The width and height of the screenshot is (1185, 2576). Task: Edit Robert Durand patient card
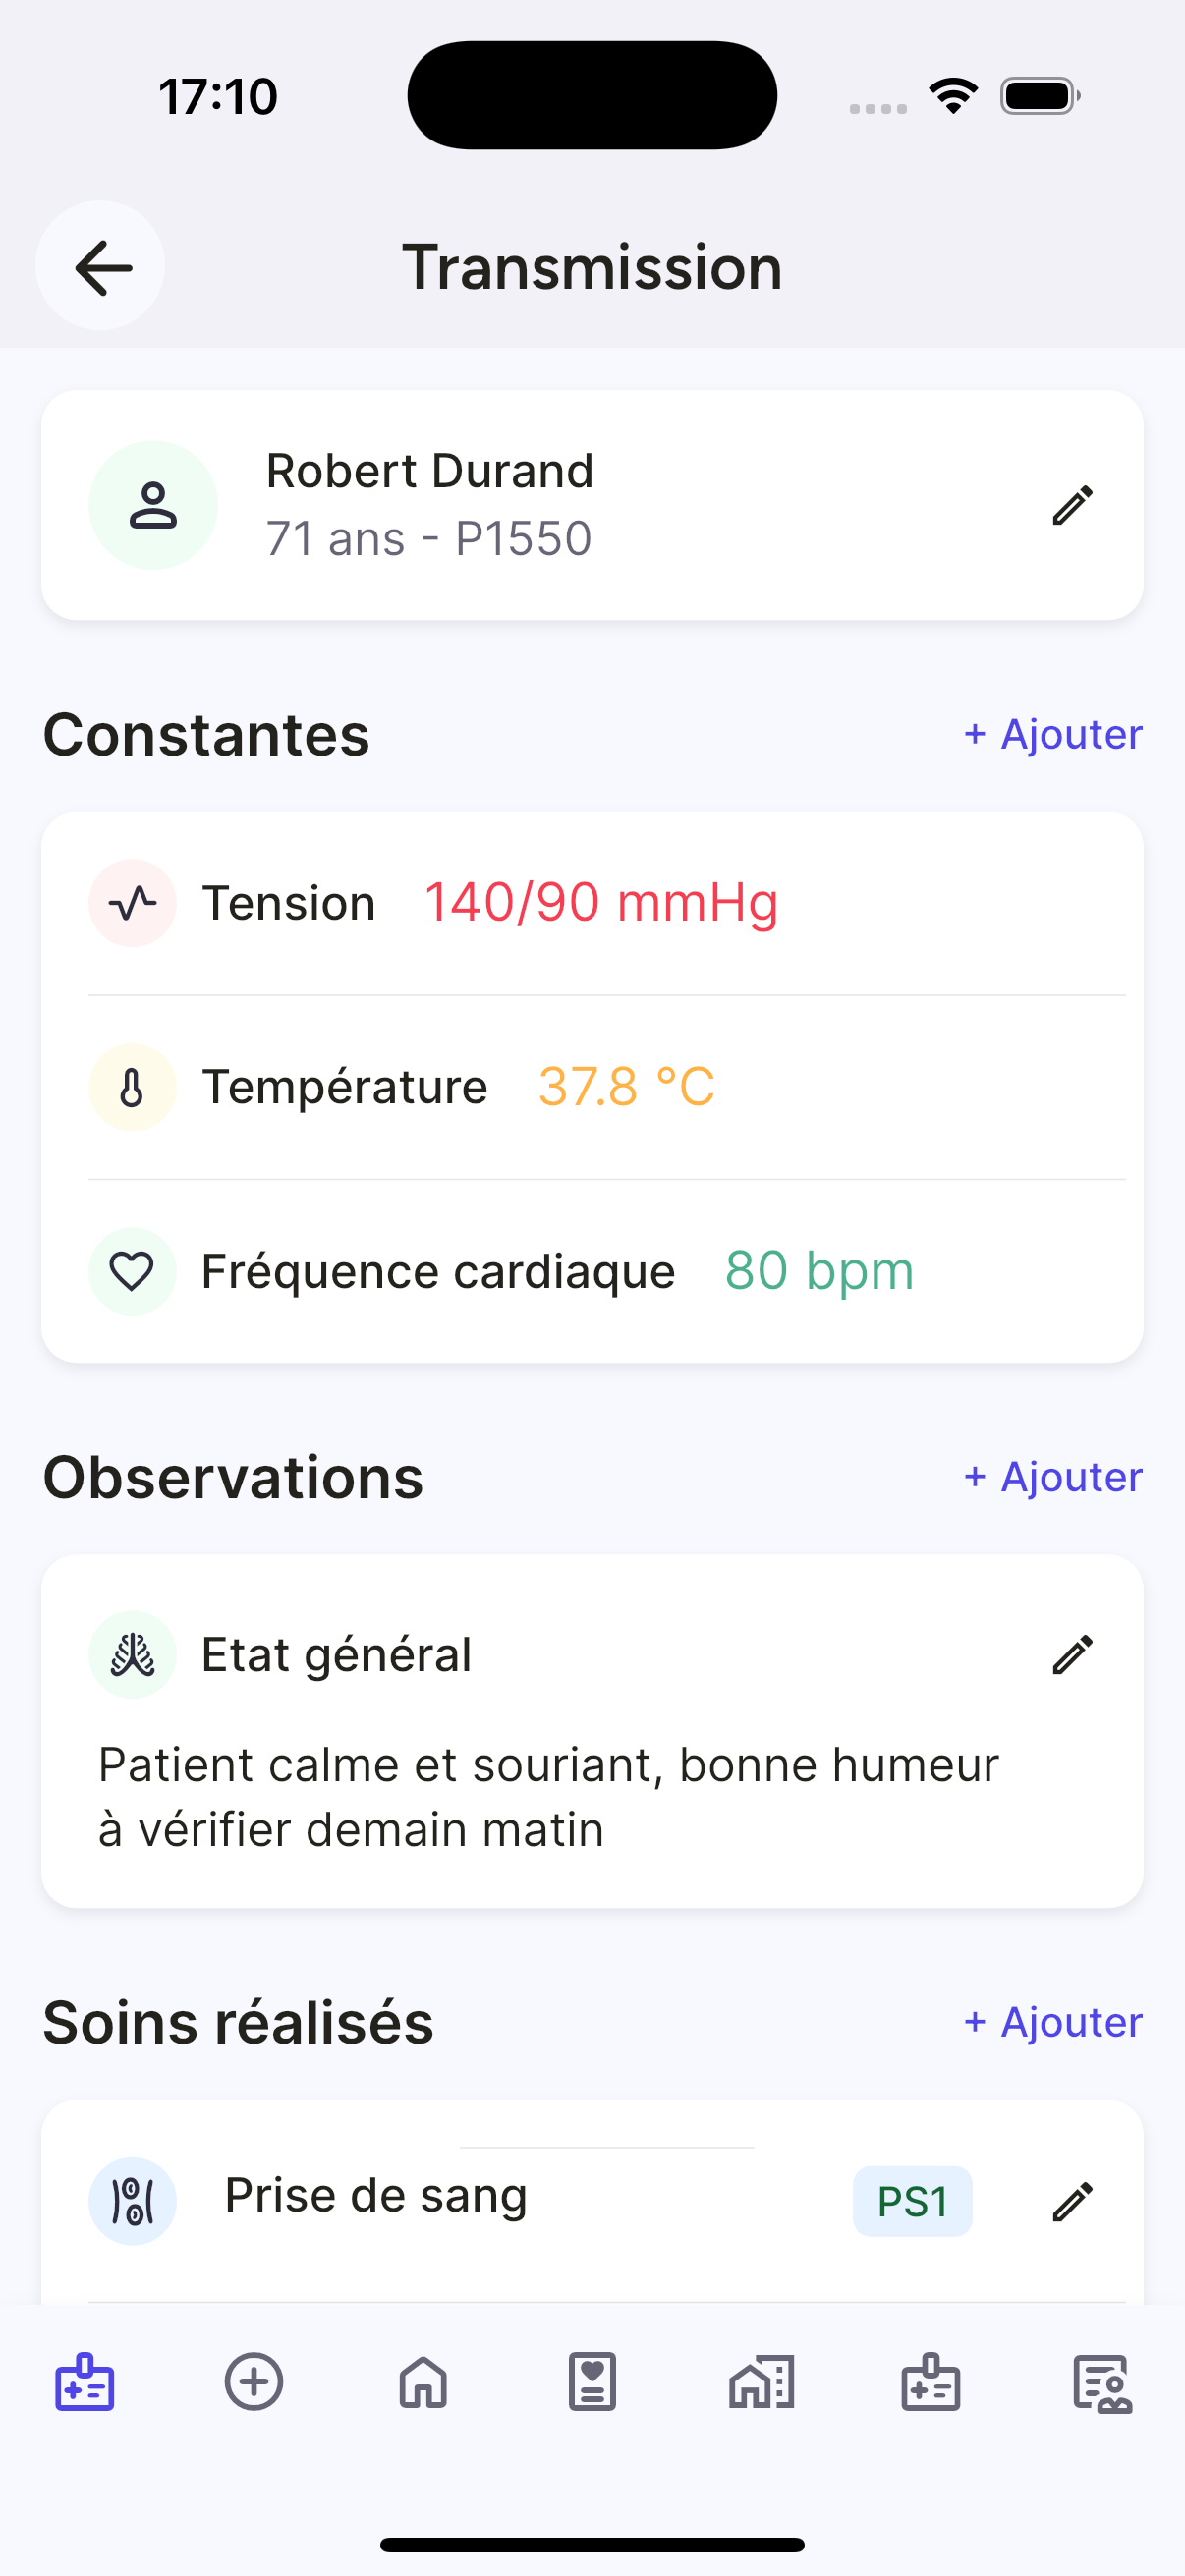tap(1072, 505)
